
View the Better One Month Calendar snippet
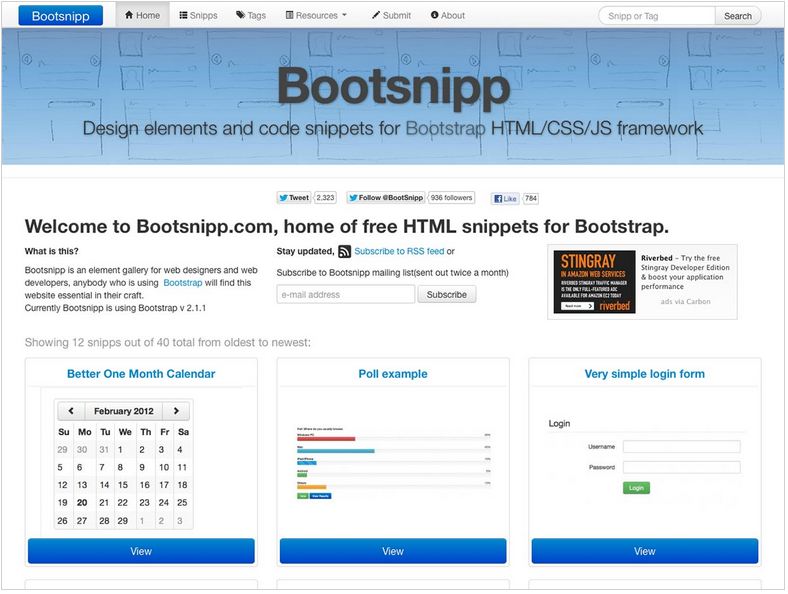coord(141,551)
